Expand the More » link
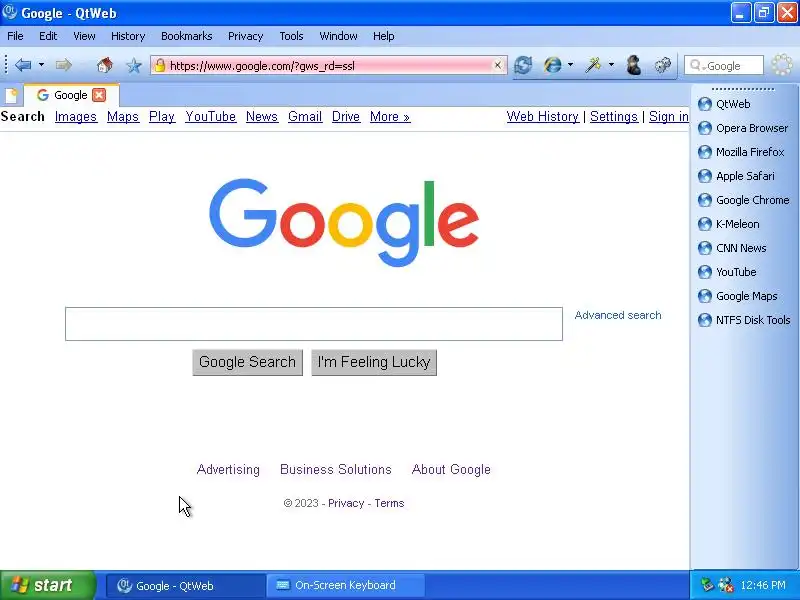Screen dimensions: 800x600 coord(390,117)
